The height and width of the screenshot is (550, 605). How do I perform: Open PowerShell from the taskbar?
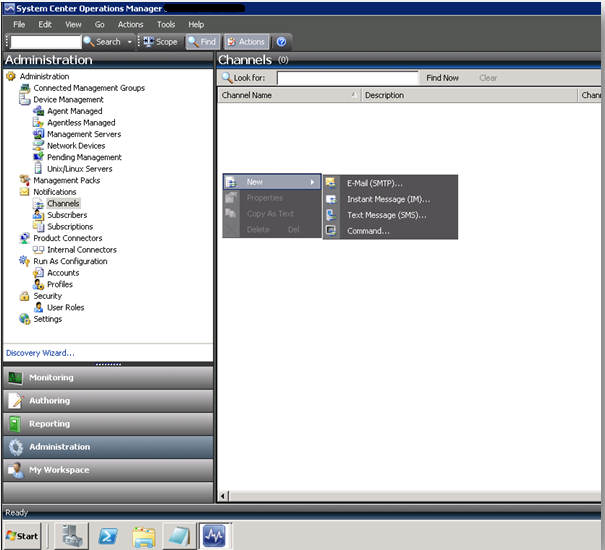(108, 536)
